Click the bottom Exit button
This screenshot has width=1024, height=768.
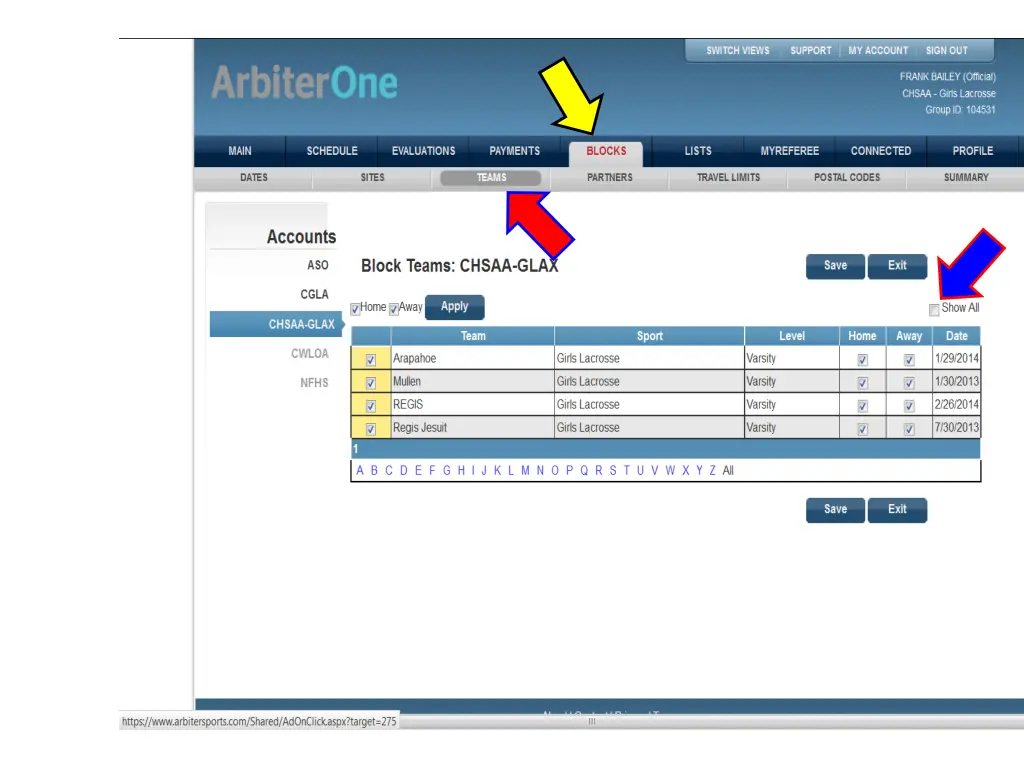pyautogui.click(x=897, y=509)
